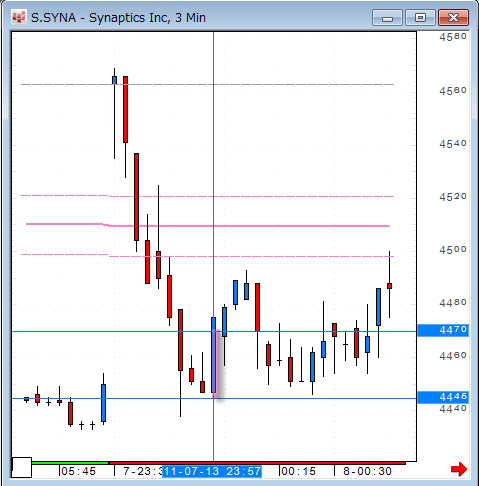Viewport: 479px width, 486px height.
Task: Click the 4500 price axis label
Action: pyautogui.click(x=453, y=250)
